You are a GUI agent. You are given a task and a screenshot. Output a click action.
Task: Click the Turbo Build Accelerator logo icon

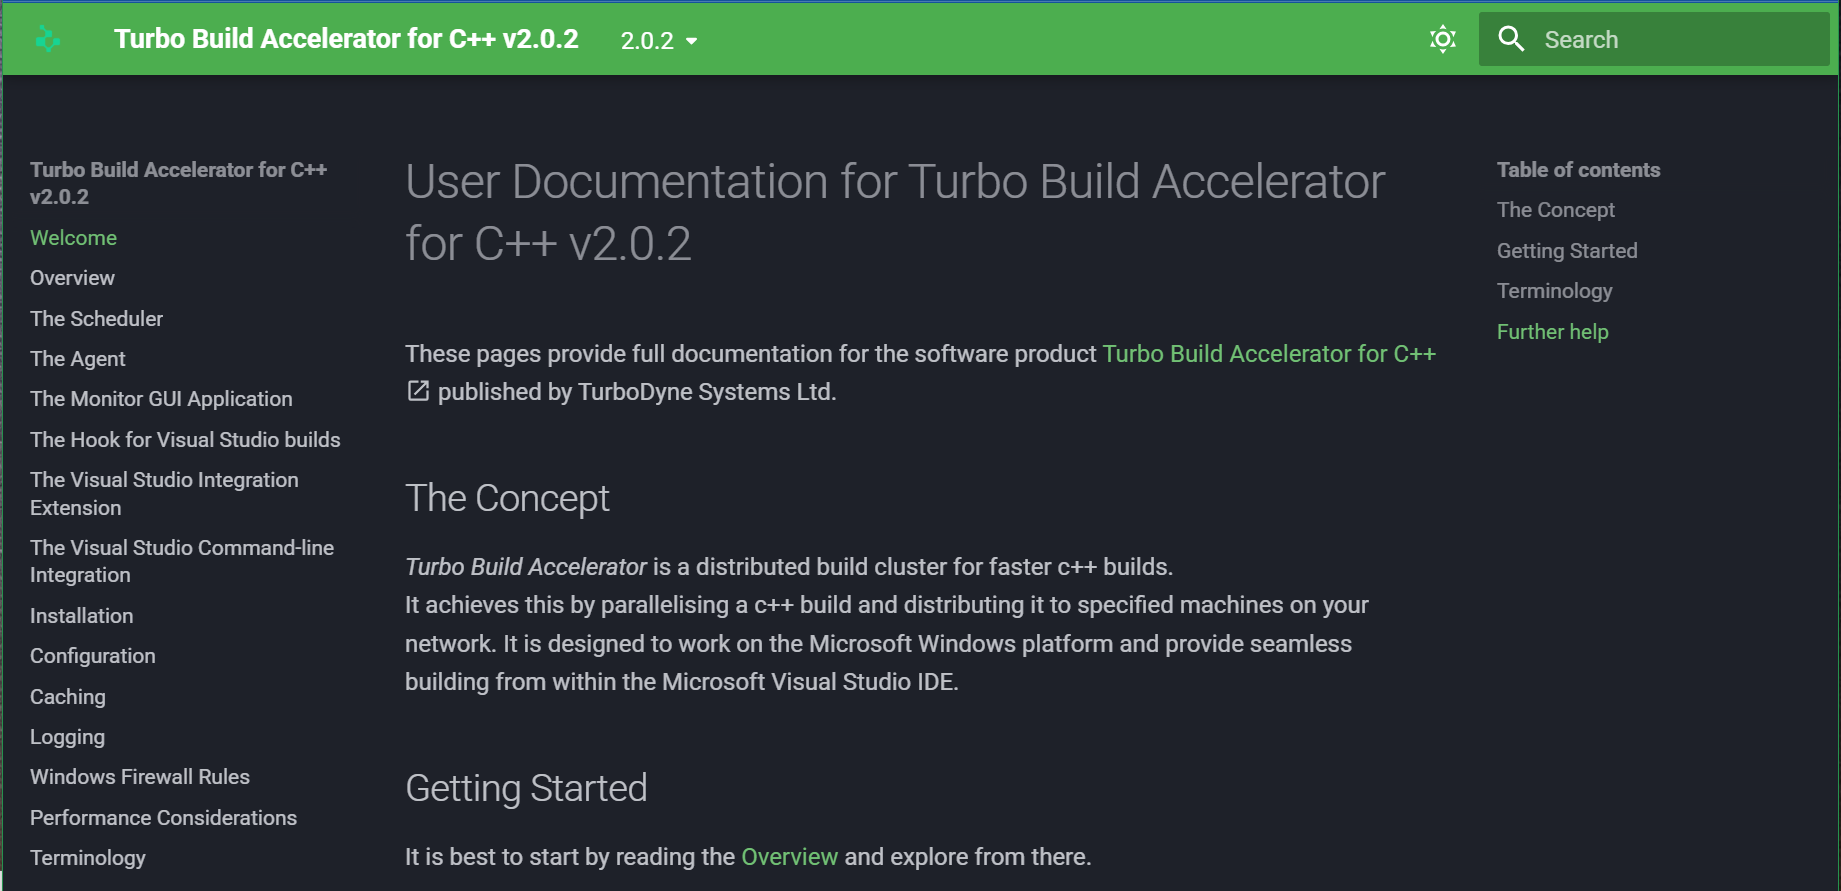pos(47,39)
